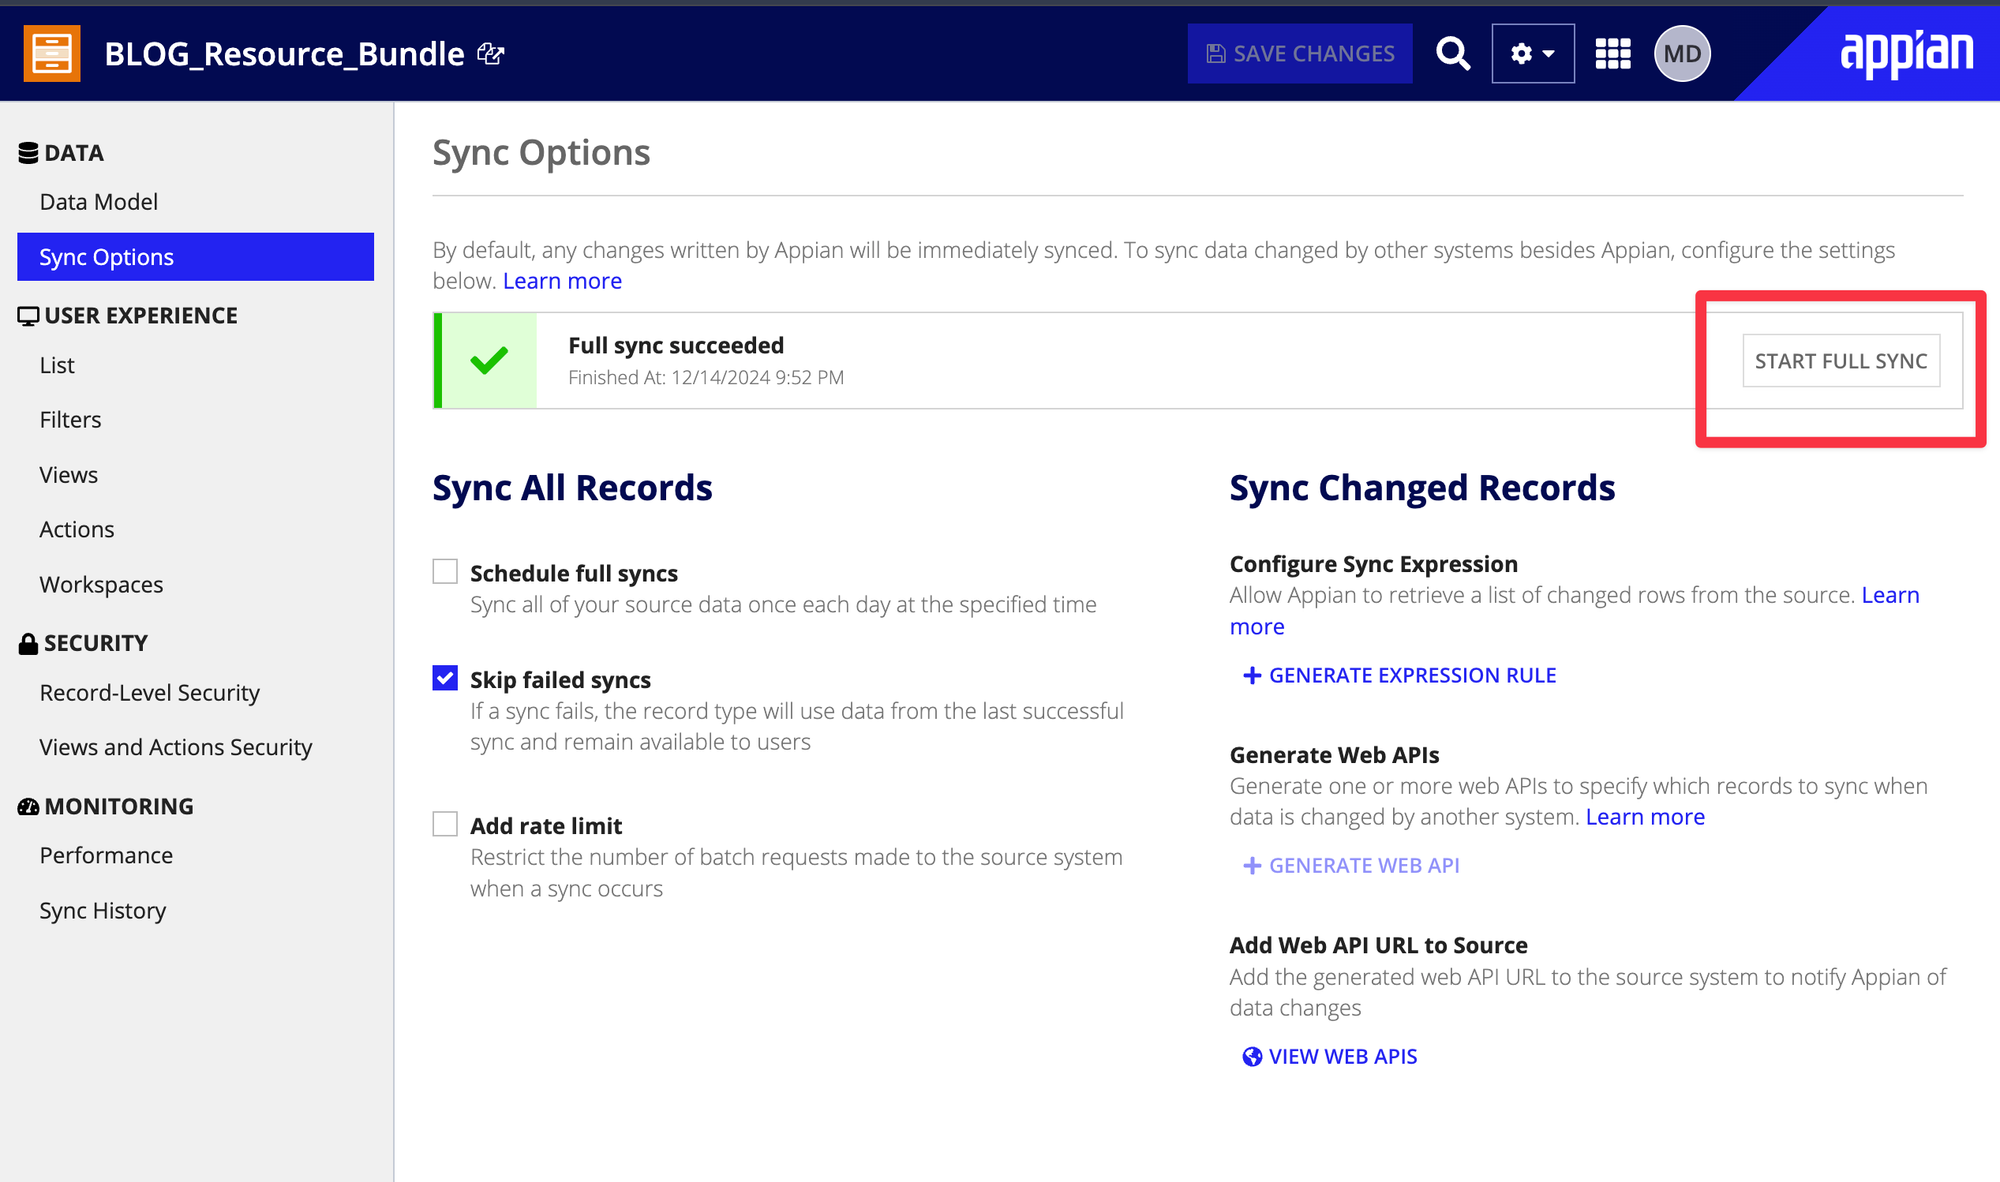
Task: Click the green full sync success checkmark
Action: [489, 361]
